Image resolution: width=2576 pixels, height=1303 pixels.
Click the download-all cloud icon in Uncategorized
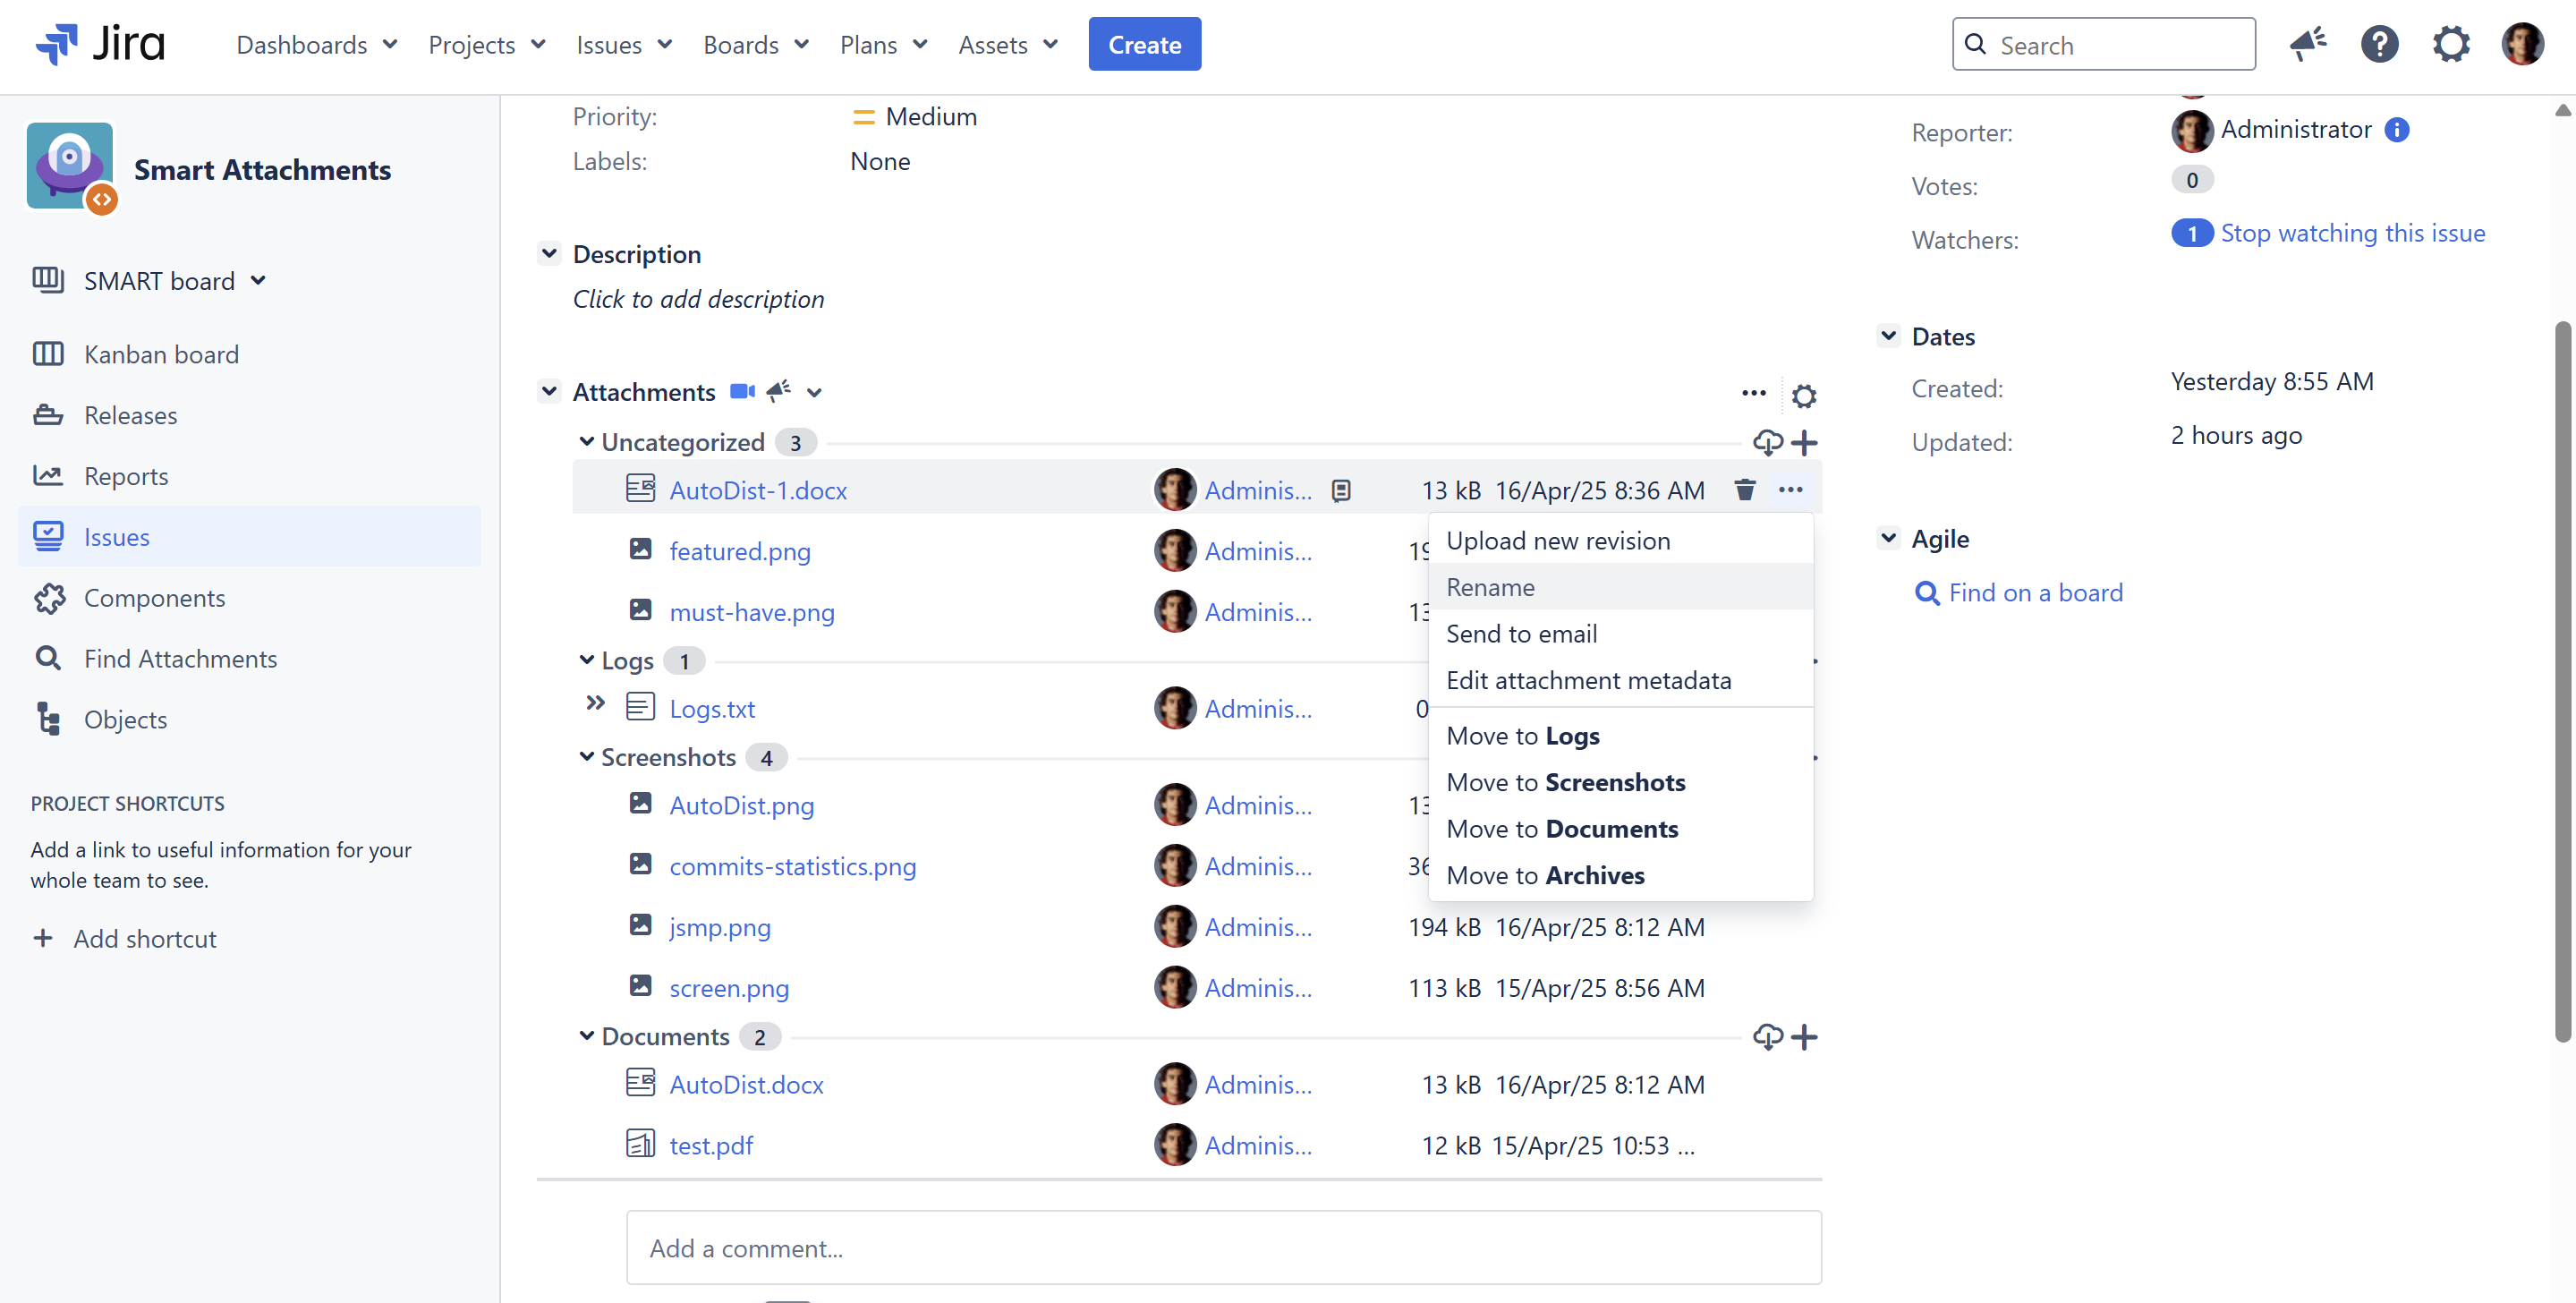pos(1767,442)
